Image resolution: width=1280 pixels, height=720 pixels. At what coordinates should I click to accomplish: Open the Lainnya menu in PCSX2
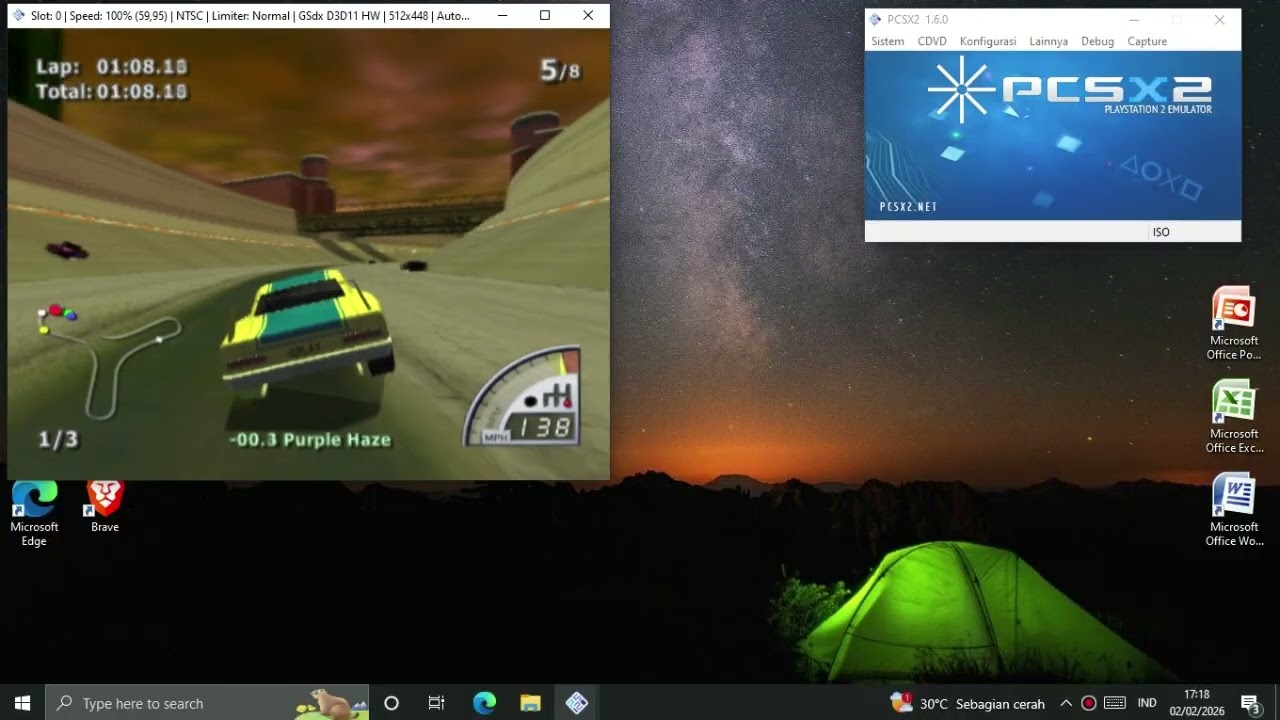pyautogui.click(x=1048, y=41)
